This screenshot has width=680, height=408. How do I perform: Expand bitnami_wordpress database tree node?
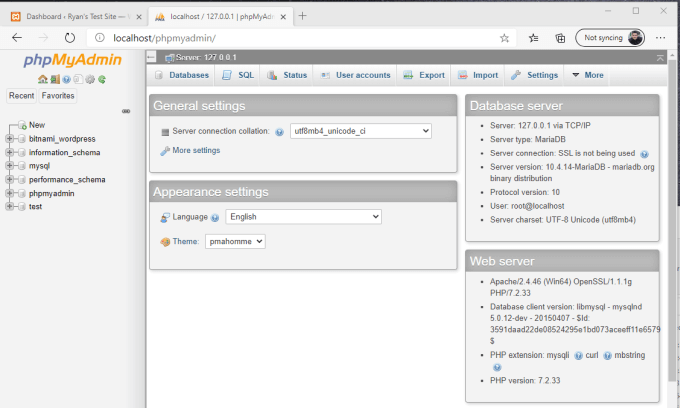10,139
